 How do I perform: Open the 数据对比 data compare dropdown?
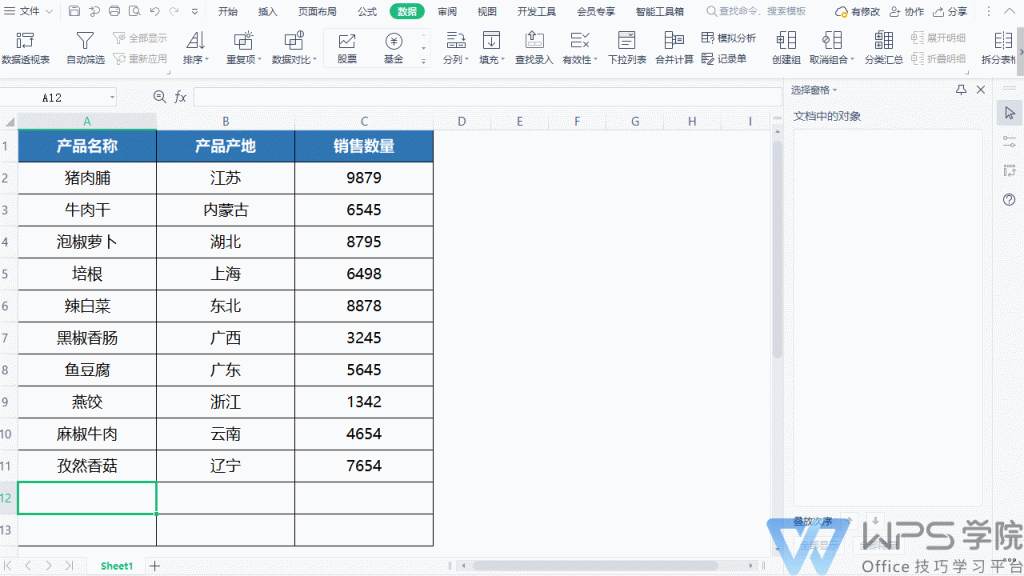coord(294,48)
